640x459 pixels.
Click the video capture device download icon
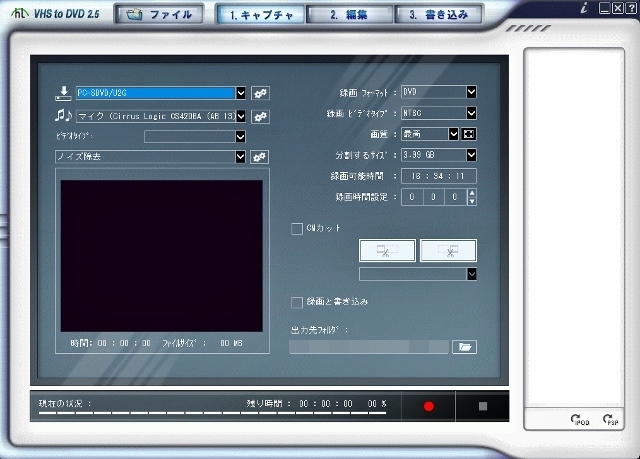[x=63, y=93]
